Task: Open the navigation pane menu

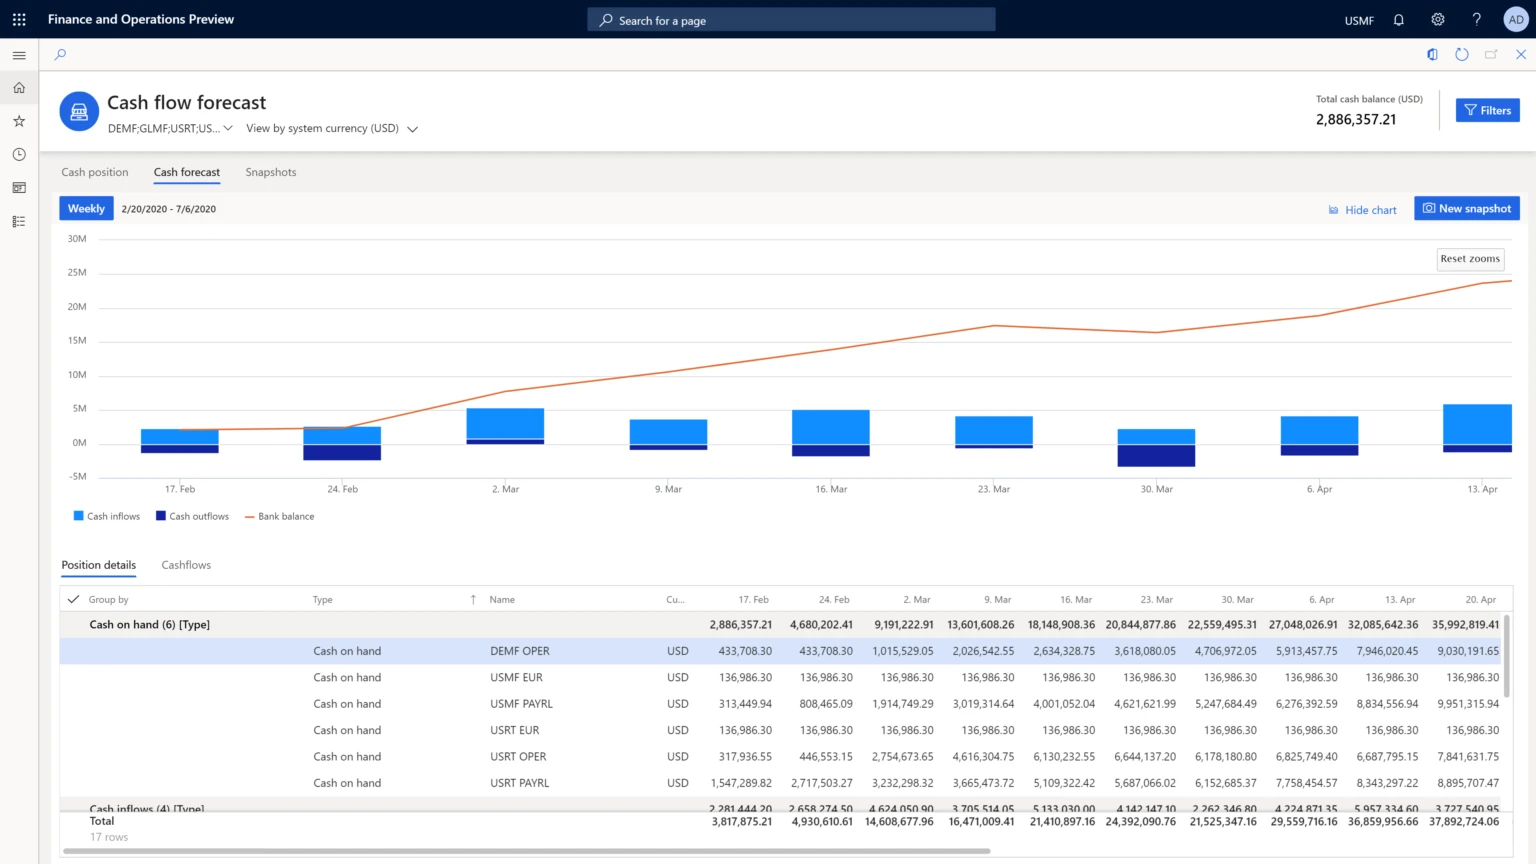Action: pos(18,55)
